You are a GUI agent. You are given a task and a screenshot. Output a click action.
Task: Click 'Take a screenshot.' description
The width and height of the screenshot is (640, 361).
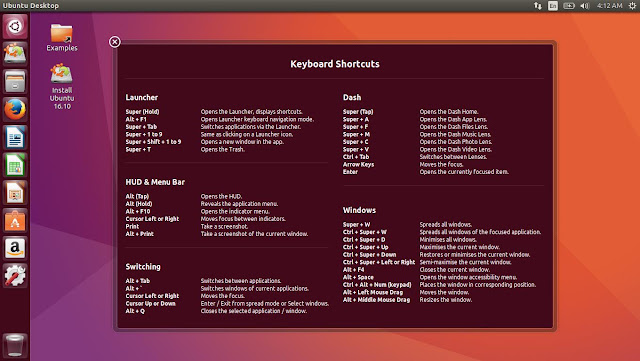tap(224, 227)
